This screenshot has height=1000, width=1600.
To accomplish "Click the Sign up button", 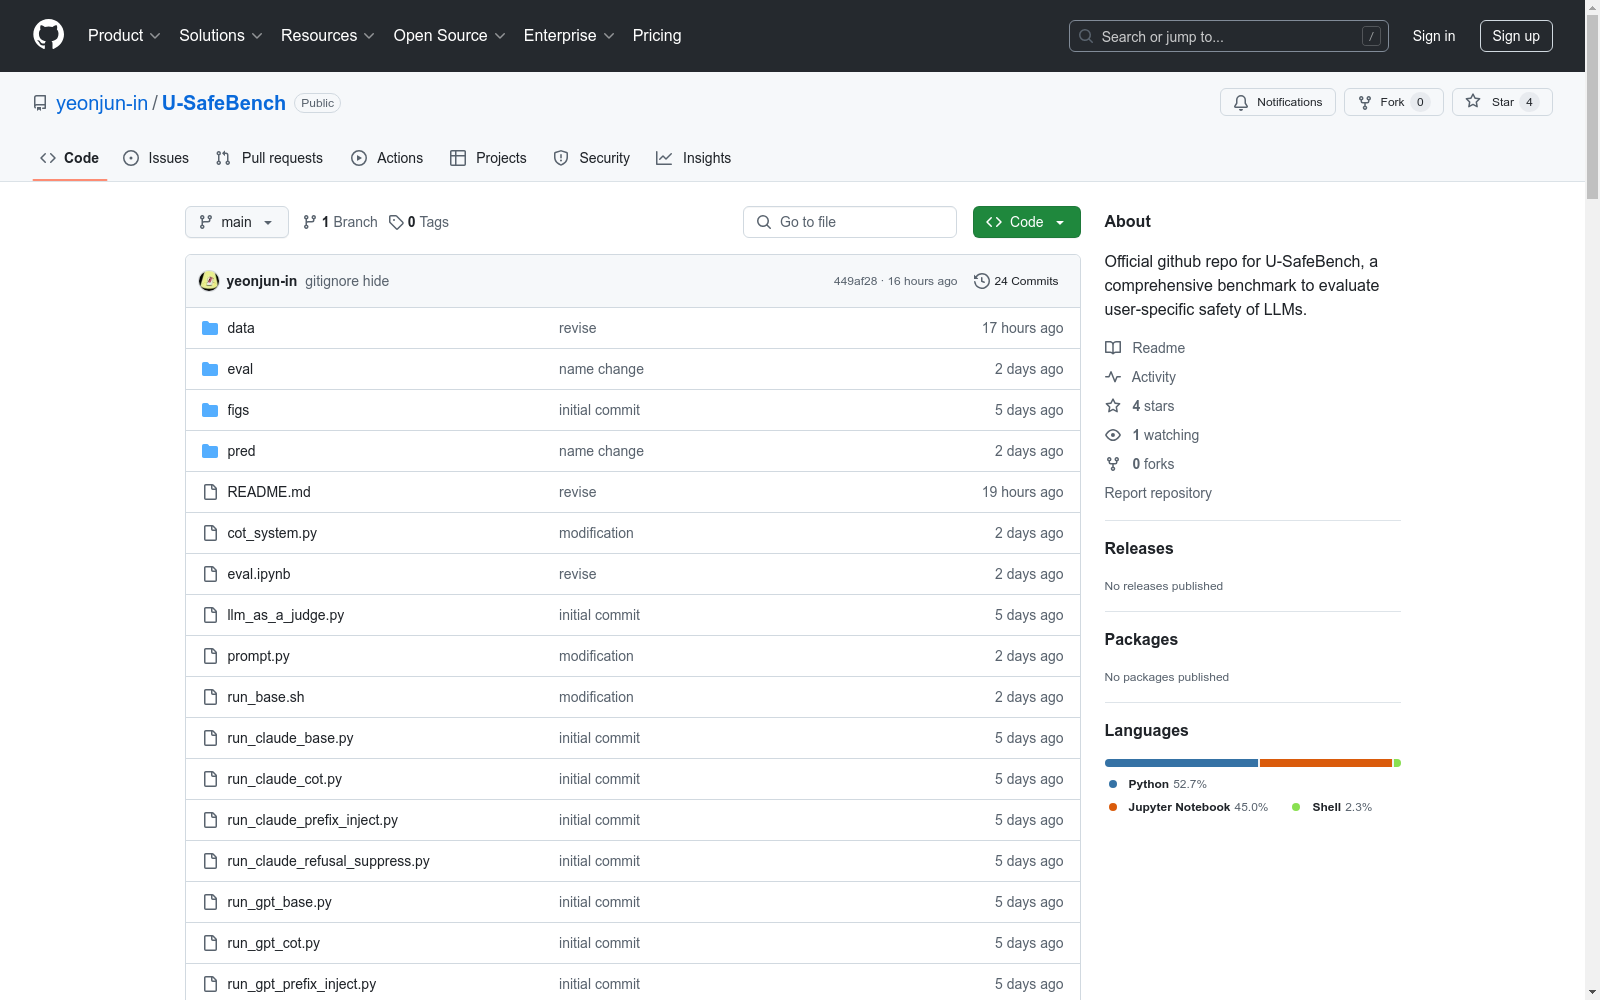I will [1516, 36].
